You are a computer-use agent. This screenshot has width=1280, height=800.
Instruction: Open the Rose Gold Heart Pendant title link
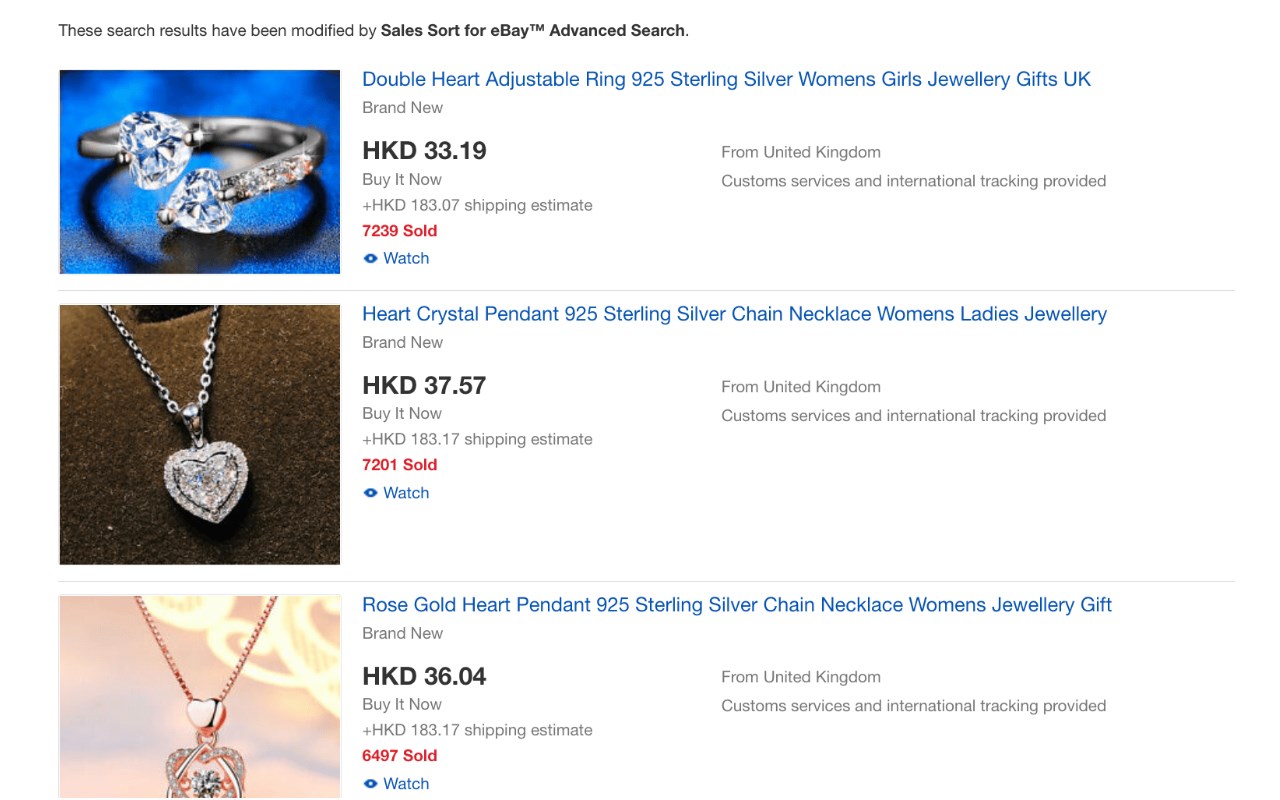pyautogui.click(x=737, y=605)
